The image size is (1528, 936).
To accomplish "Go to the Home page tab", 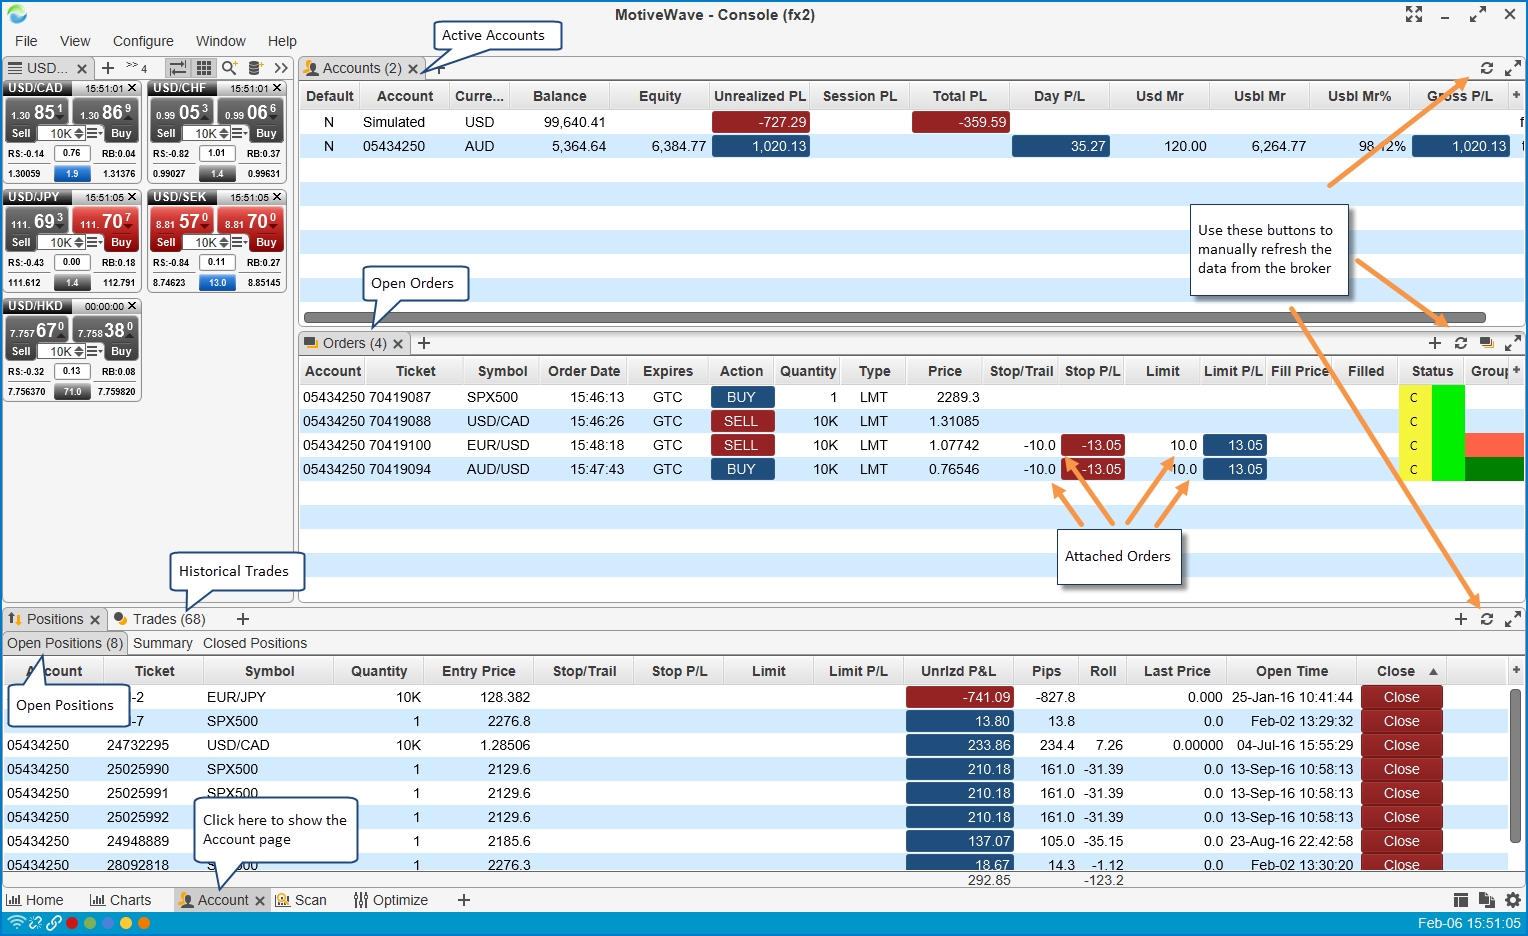I will click(35, 900).
